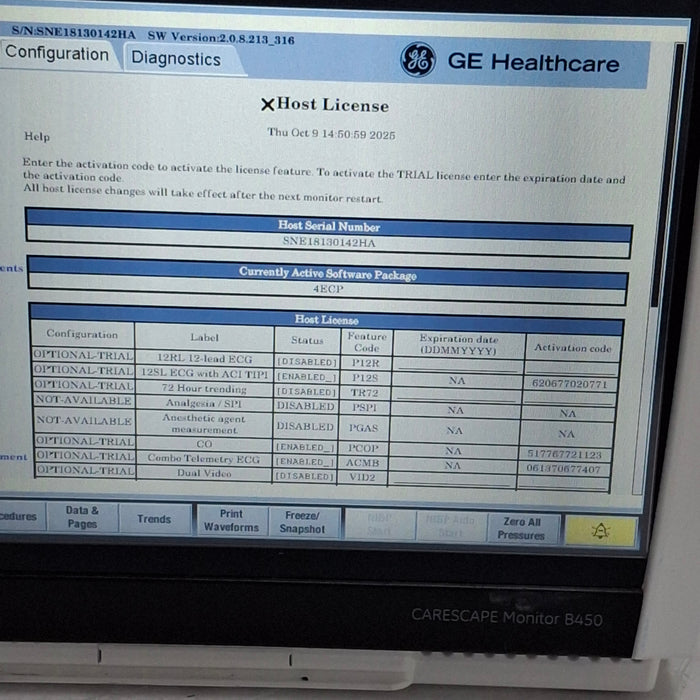Viewport: 700px width, 700px height.
Task: Click Combo Telemetry ECG label
Action: (x=204, y=459)
